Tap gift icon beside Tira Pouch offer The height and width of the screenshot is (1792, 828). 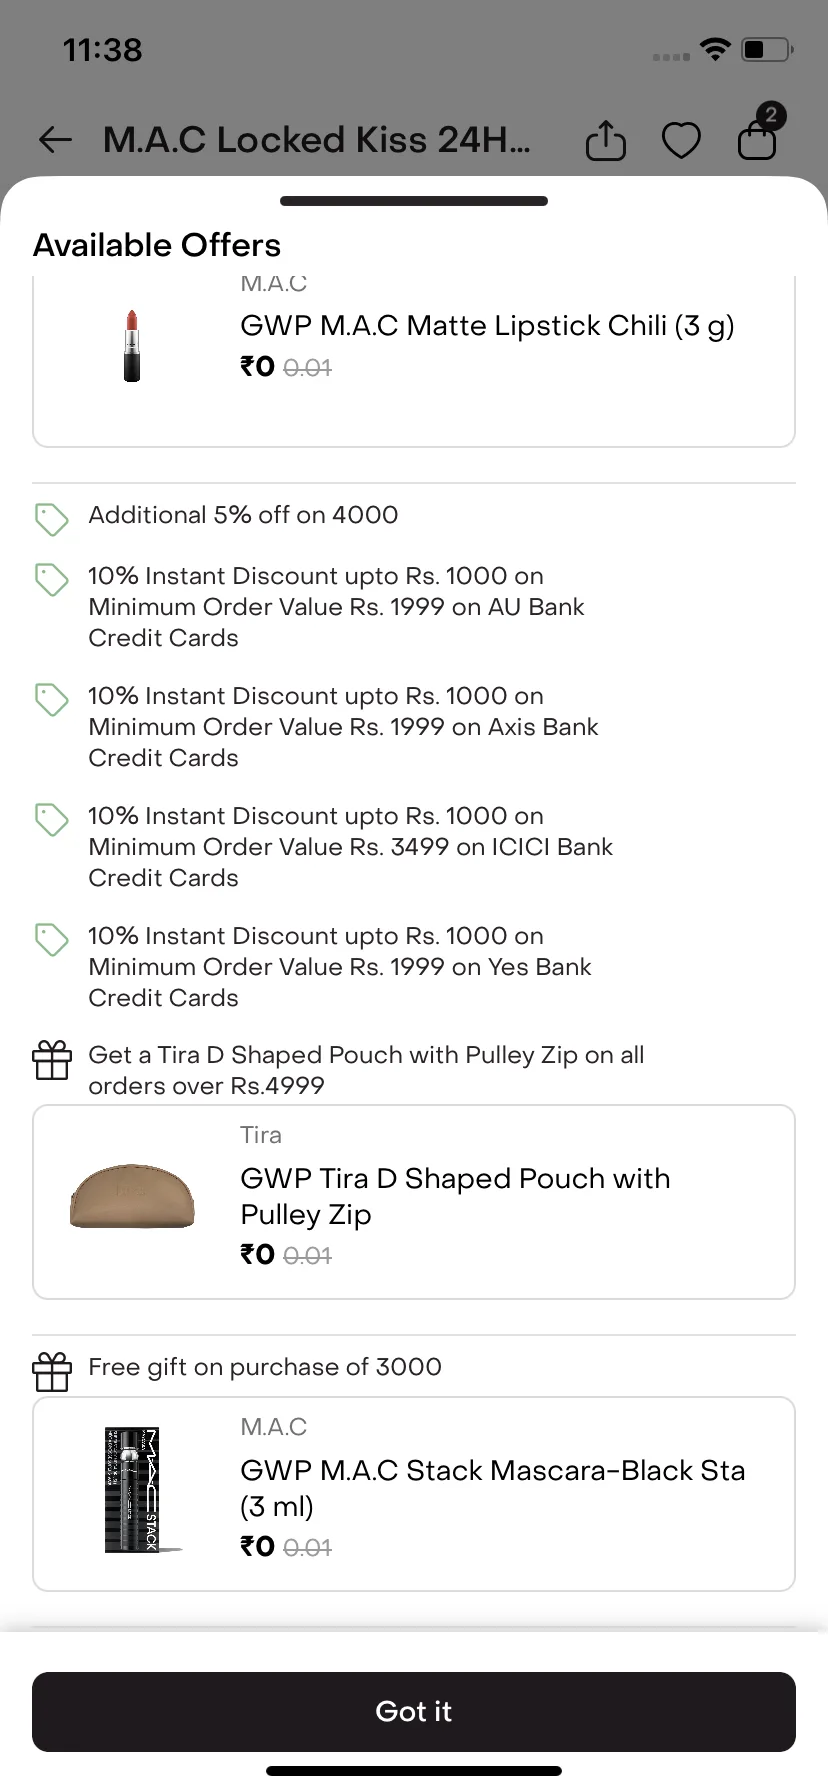click(51, 1060)
